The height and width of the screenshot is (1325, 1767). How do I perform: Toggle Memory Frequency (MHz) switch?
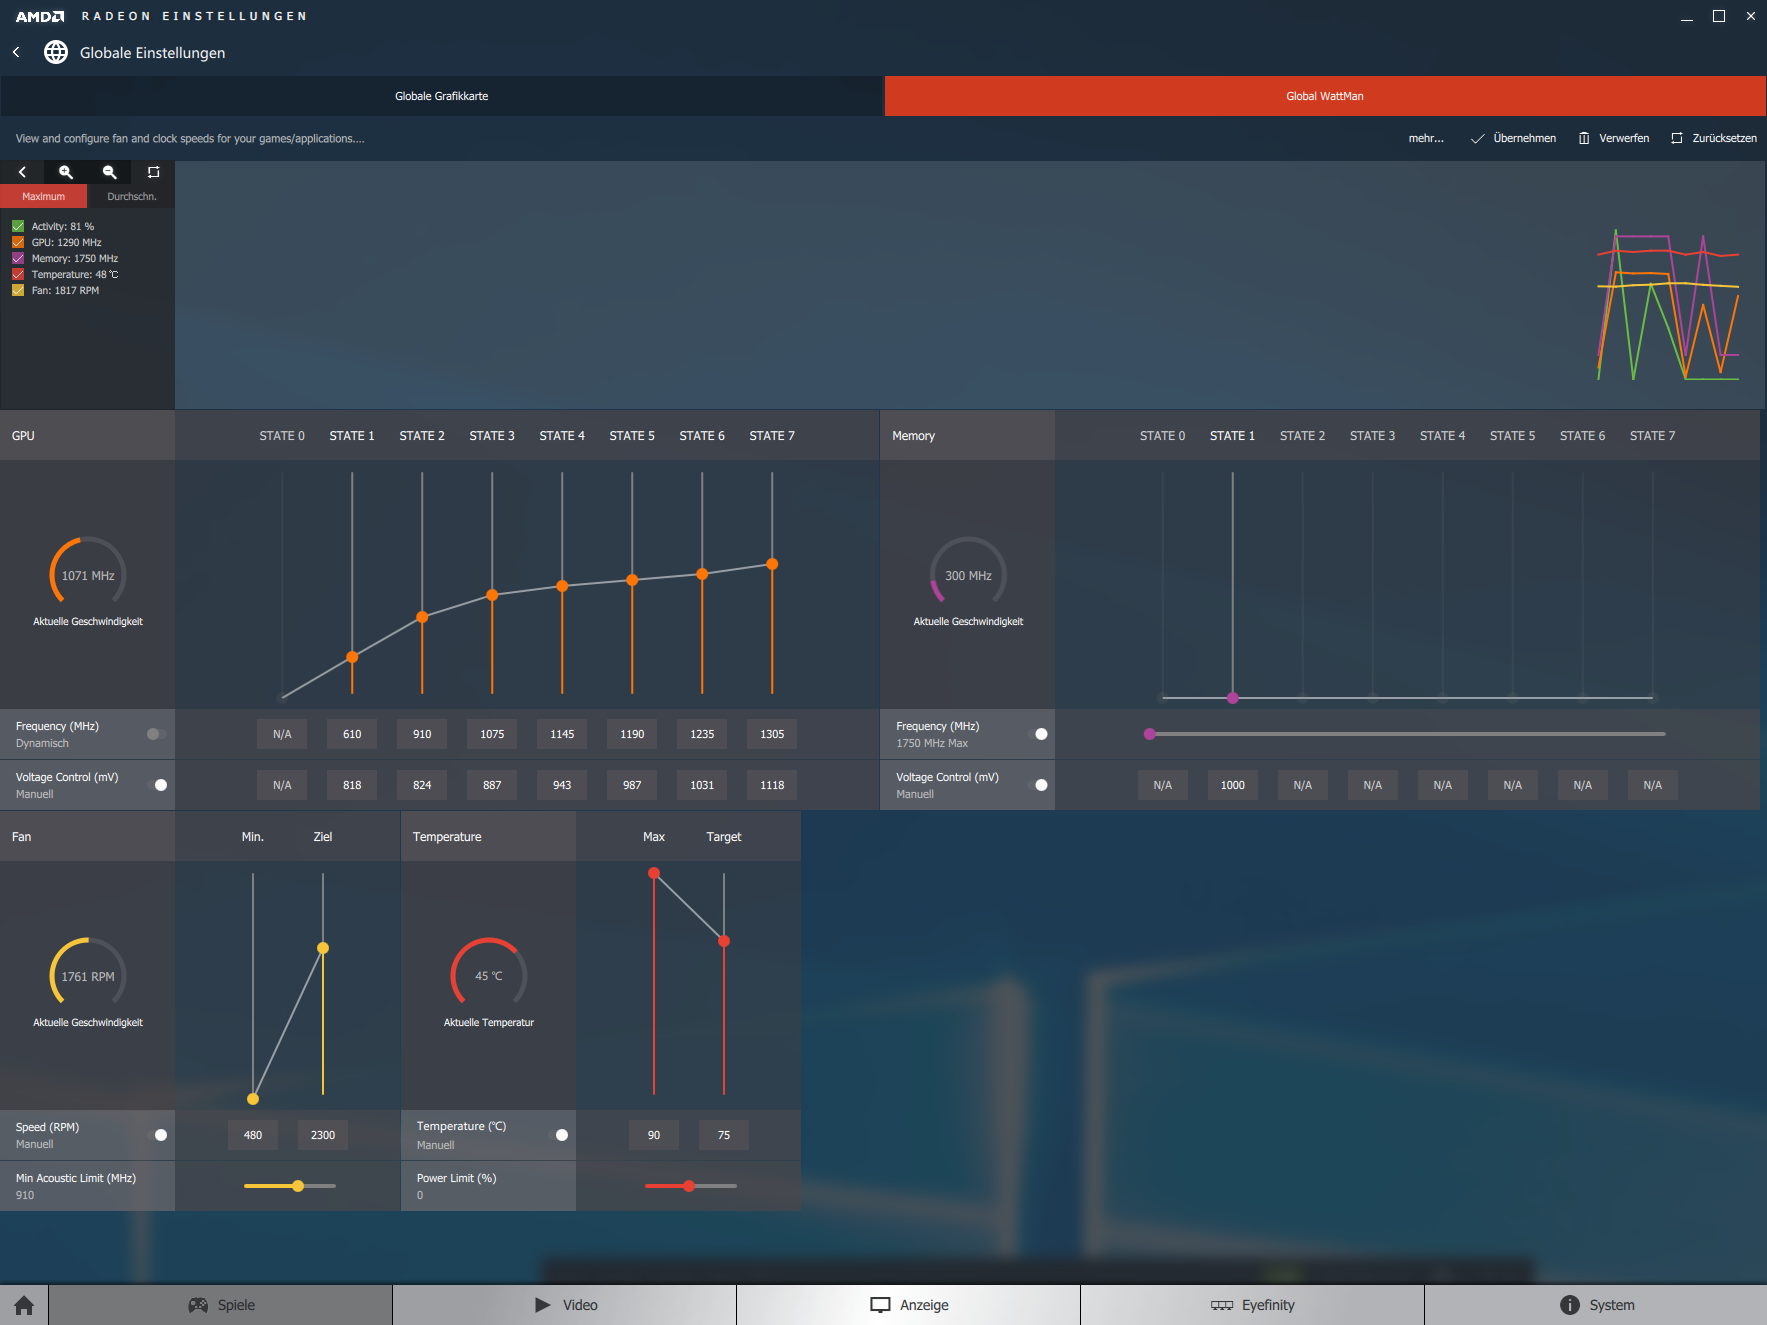point(1038,734)
